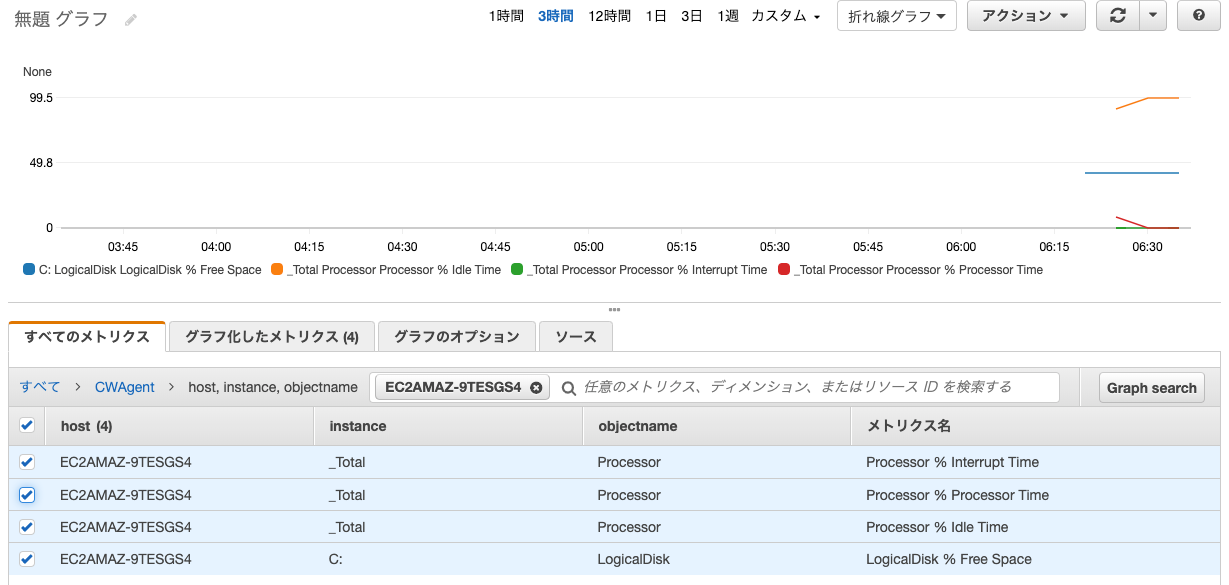Uncheck the LogicalDisk % Free Space row
This screenshot has height=585, width=1229.
(25, 558)
